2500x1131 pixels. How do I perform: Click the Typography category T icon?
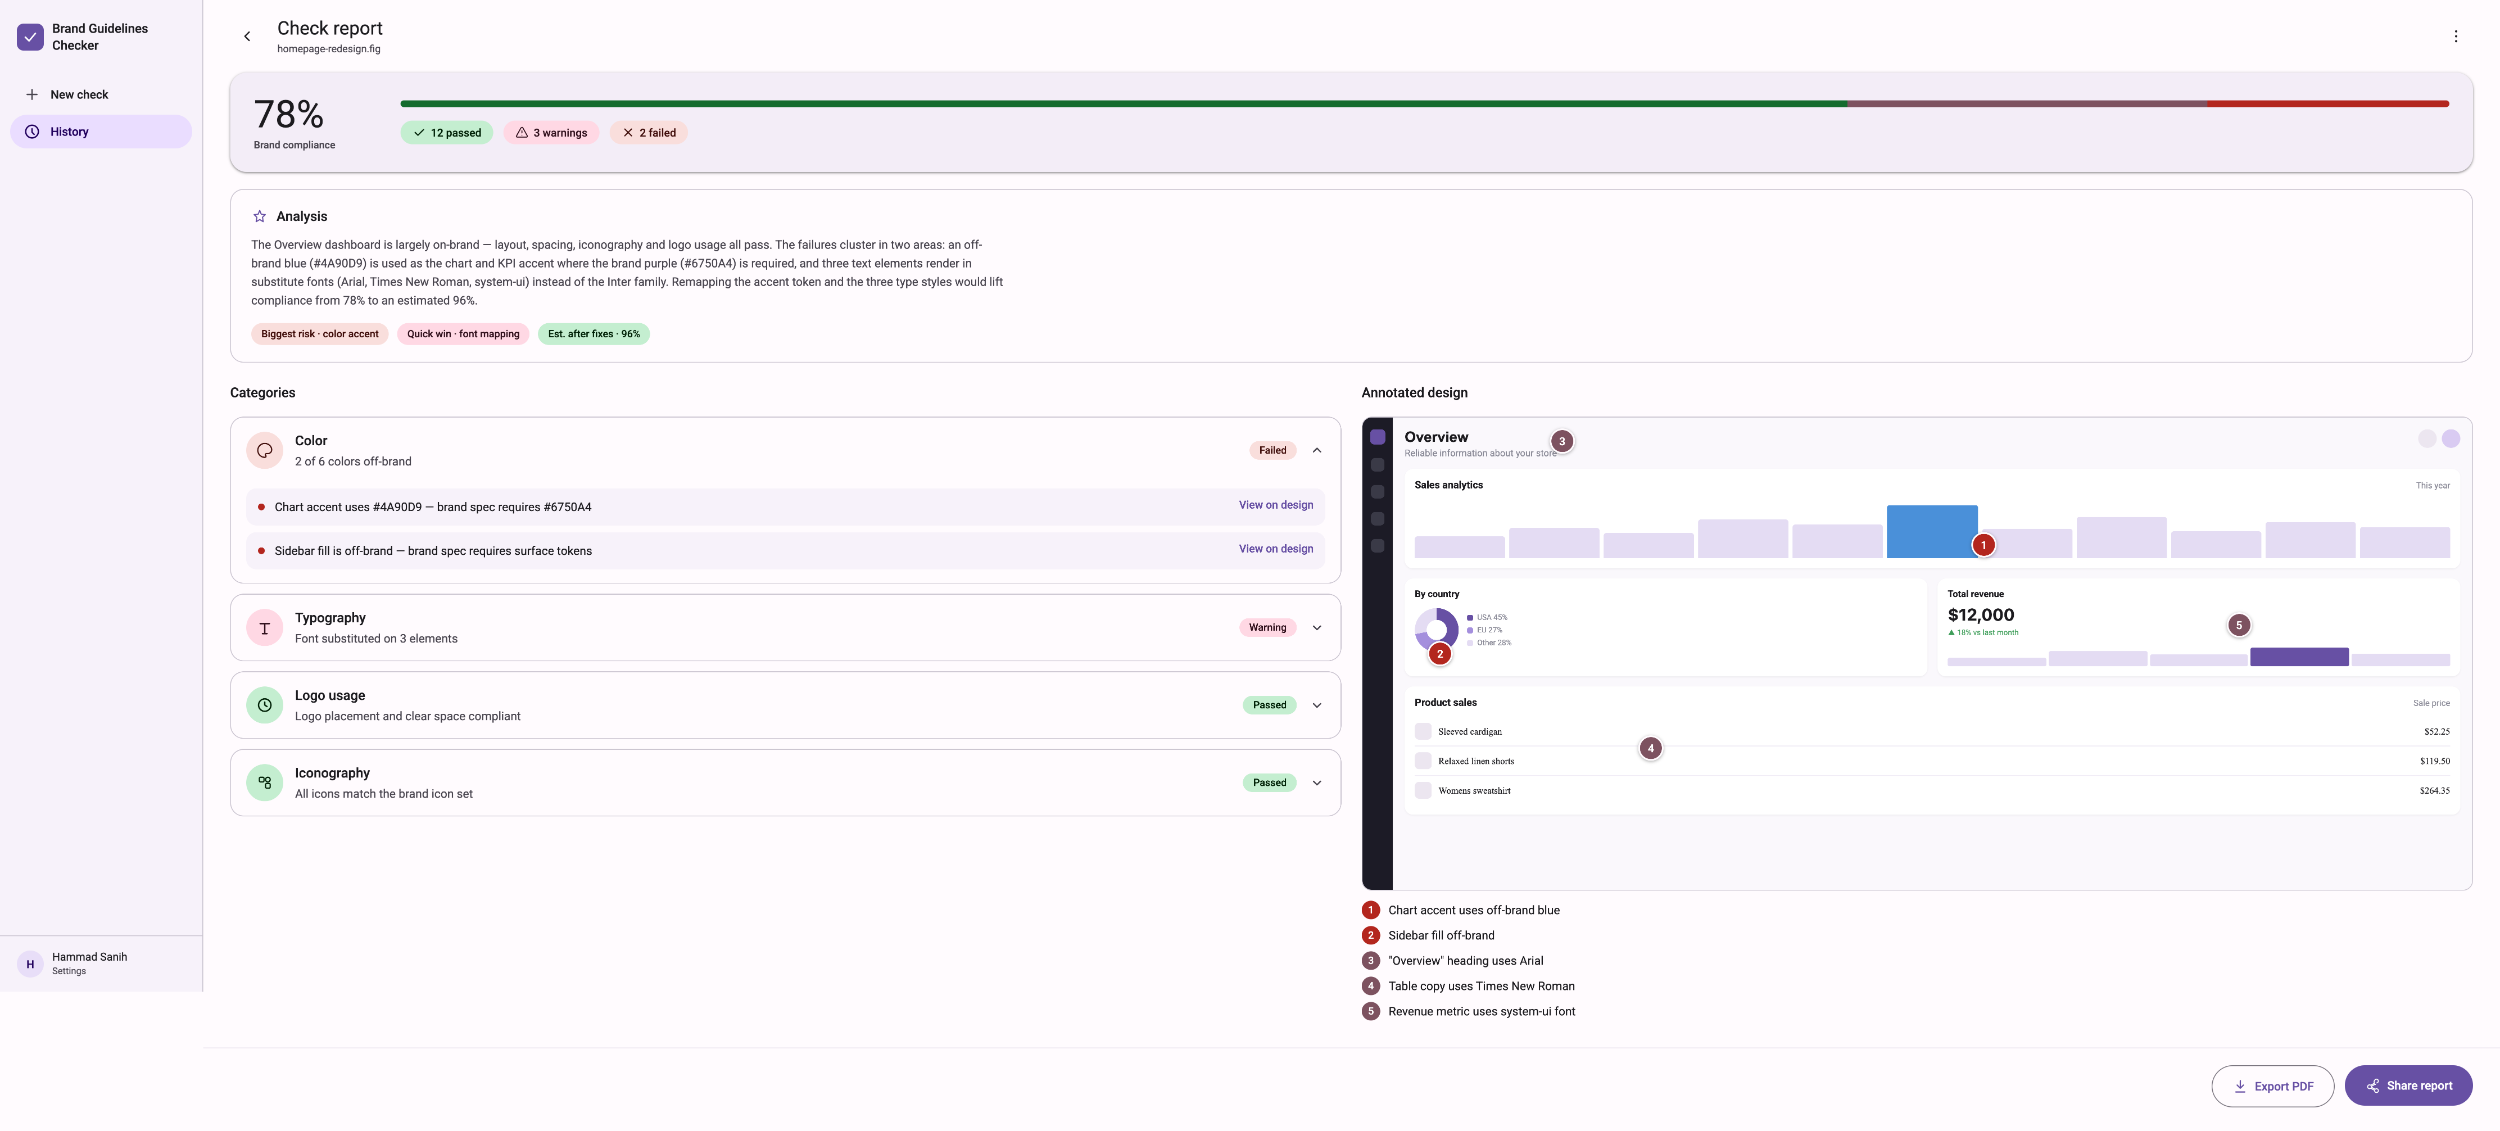click(265, 628)
